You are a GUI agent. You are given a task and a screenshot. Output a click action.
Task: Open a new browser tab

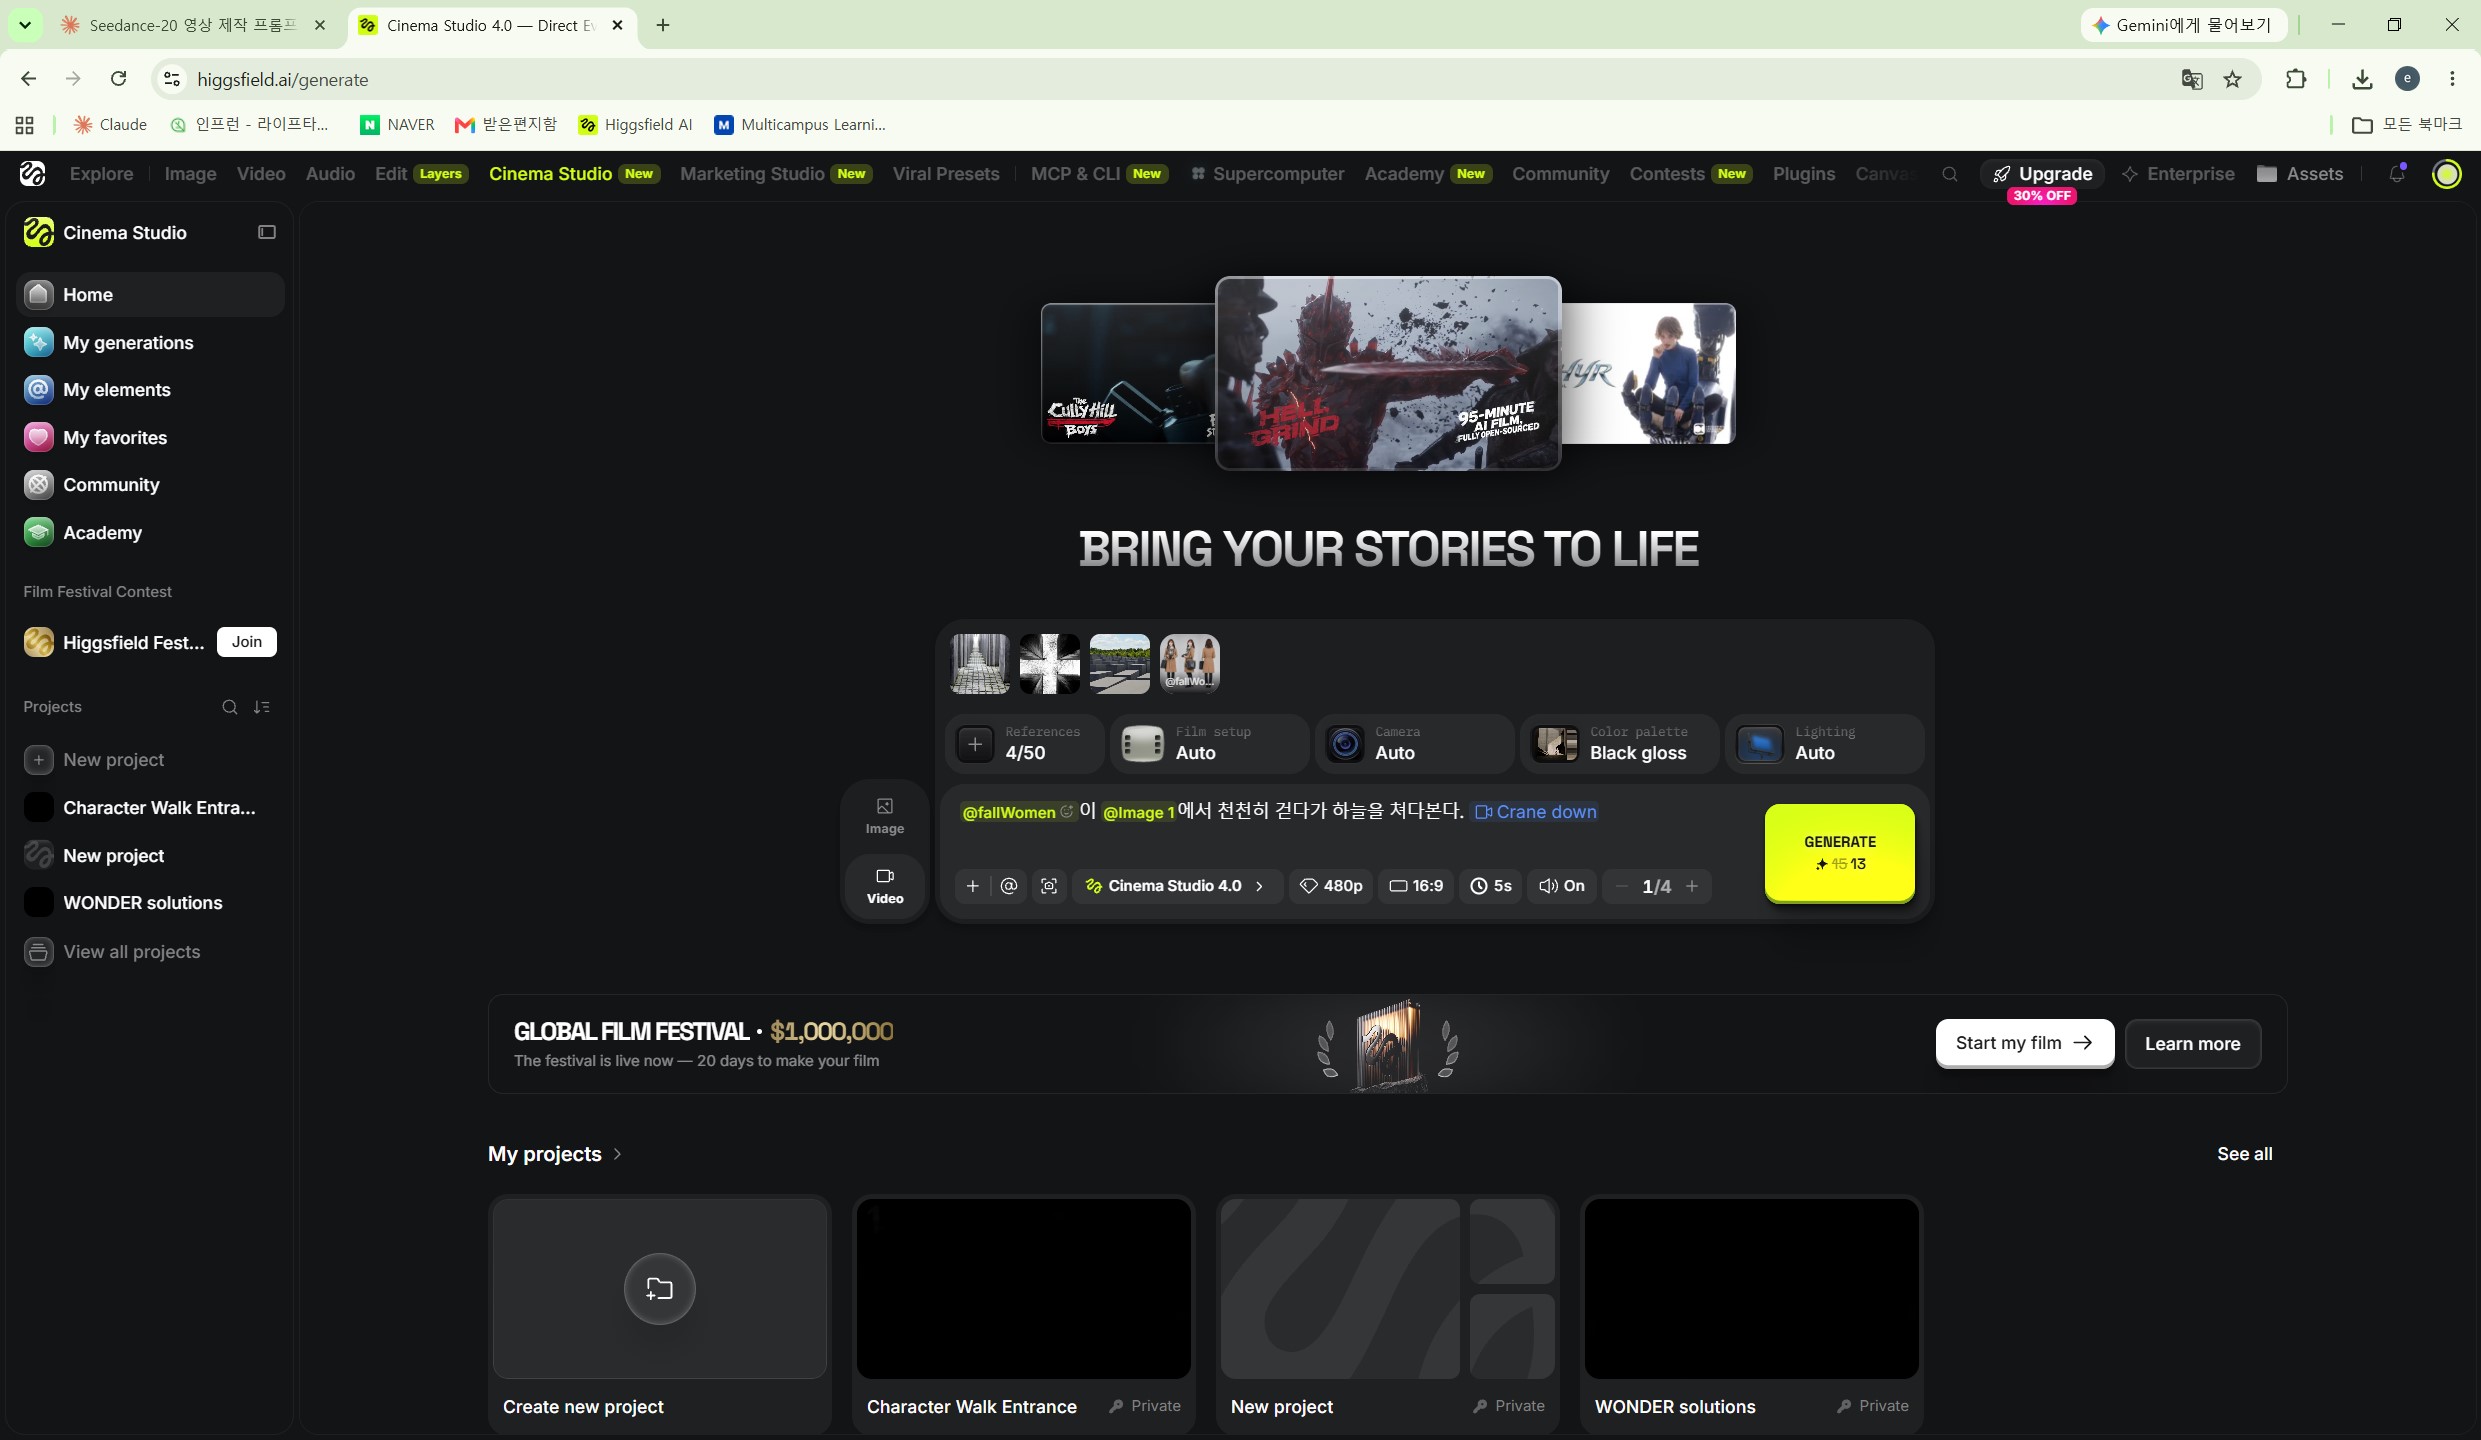(x=662, y=25)
